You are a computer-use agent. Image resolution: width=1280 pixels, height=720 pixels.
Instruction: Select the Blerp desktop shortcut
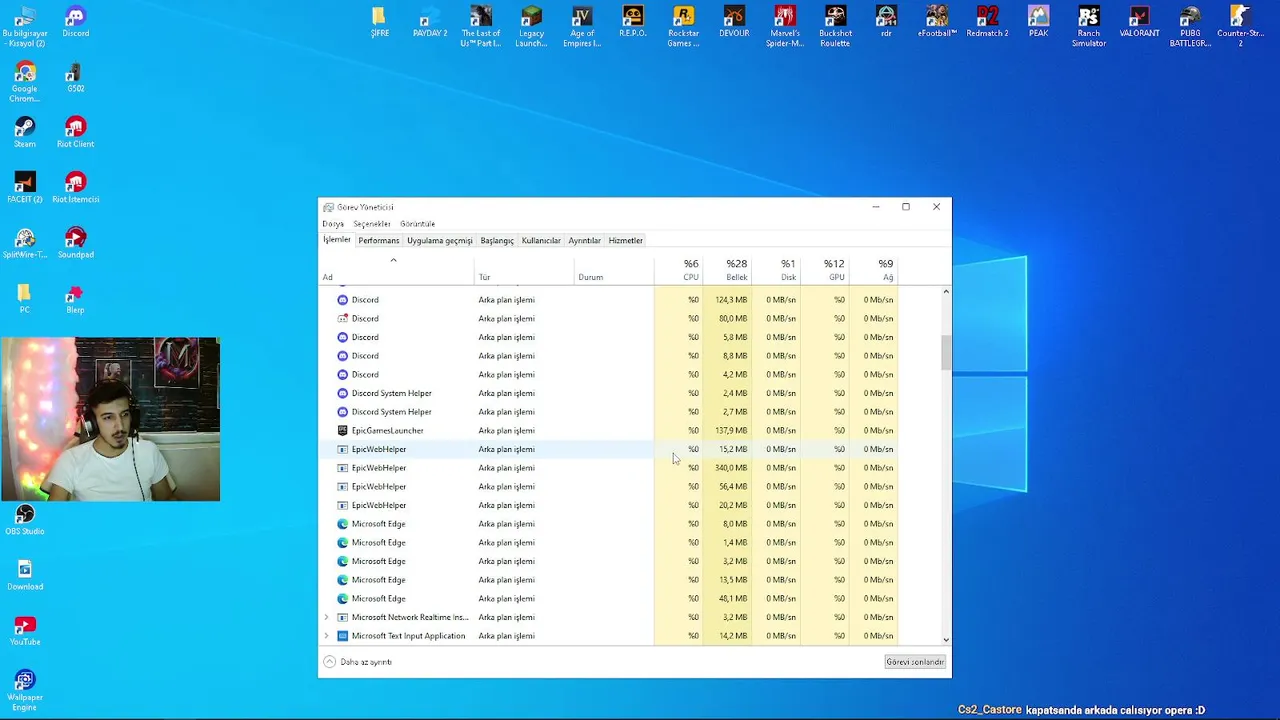[75, 299]
